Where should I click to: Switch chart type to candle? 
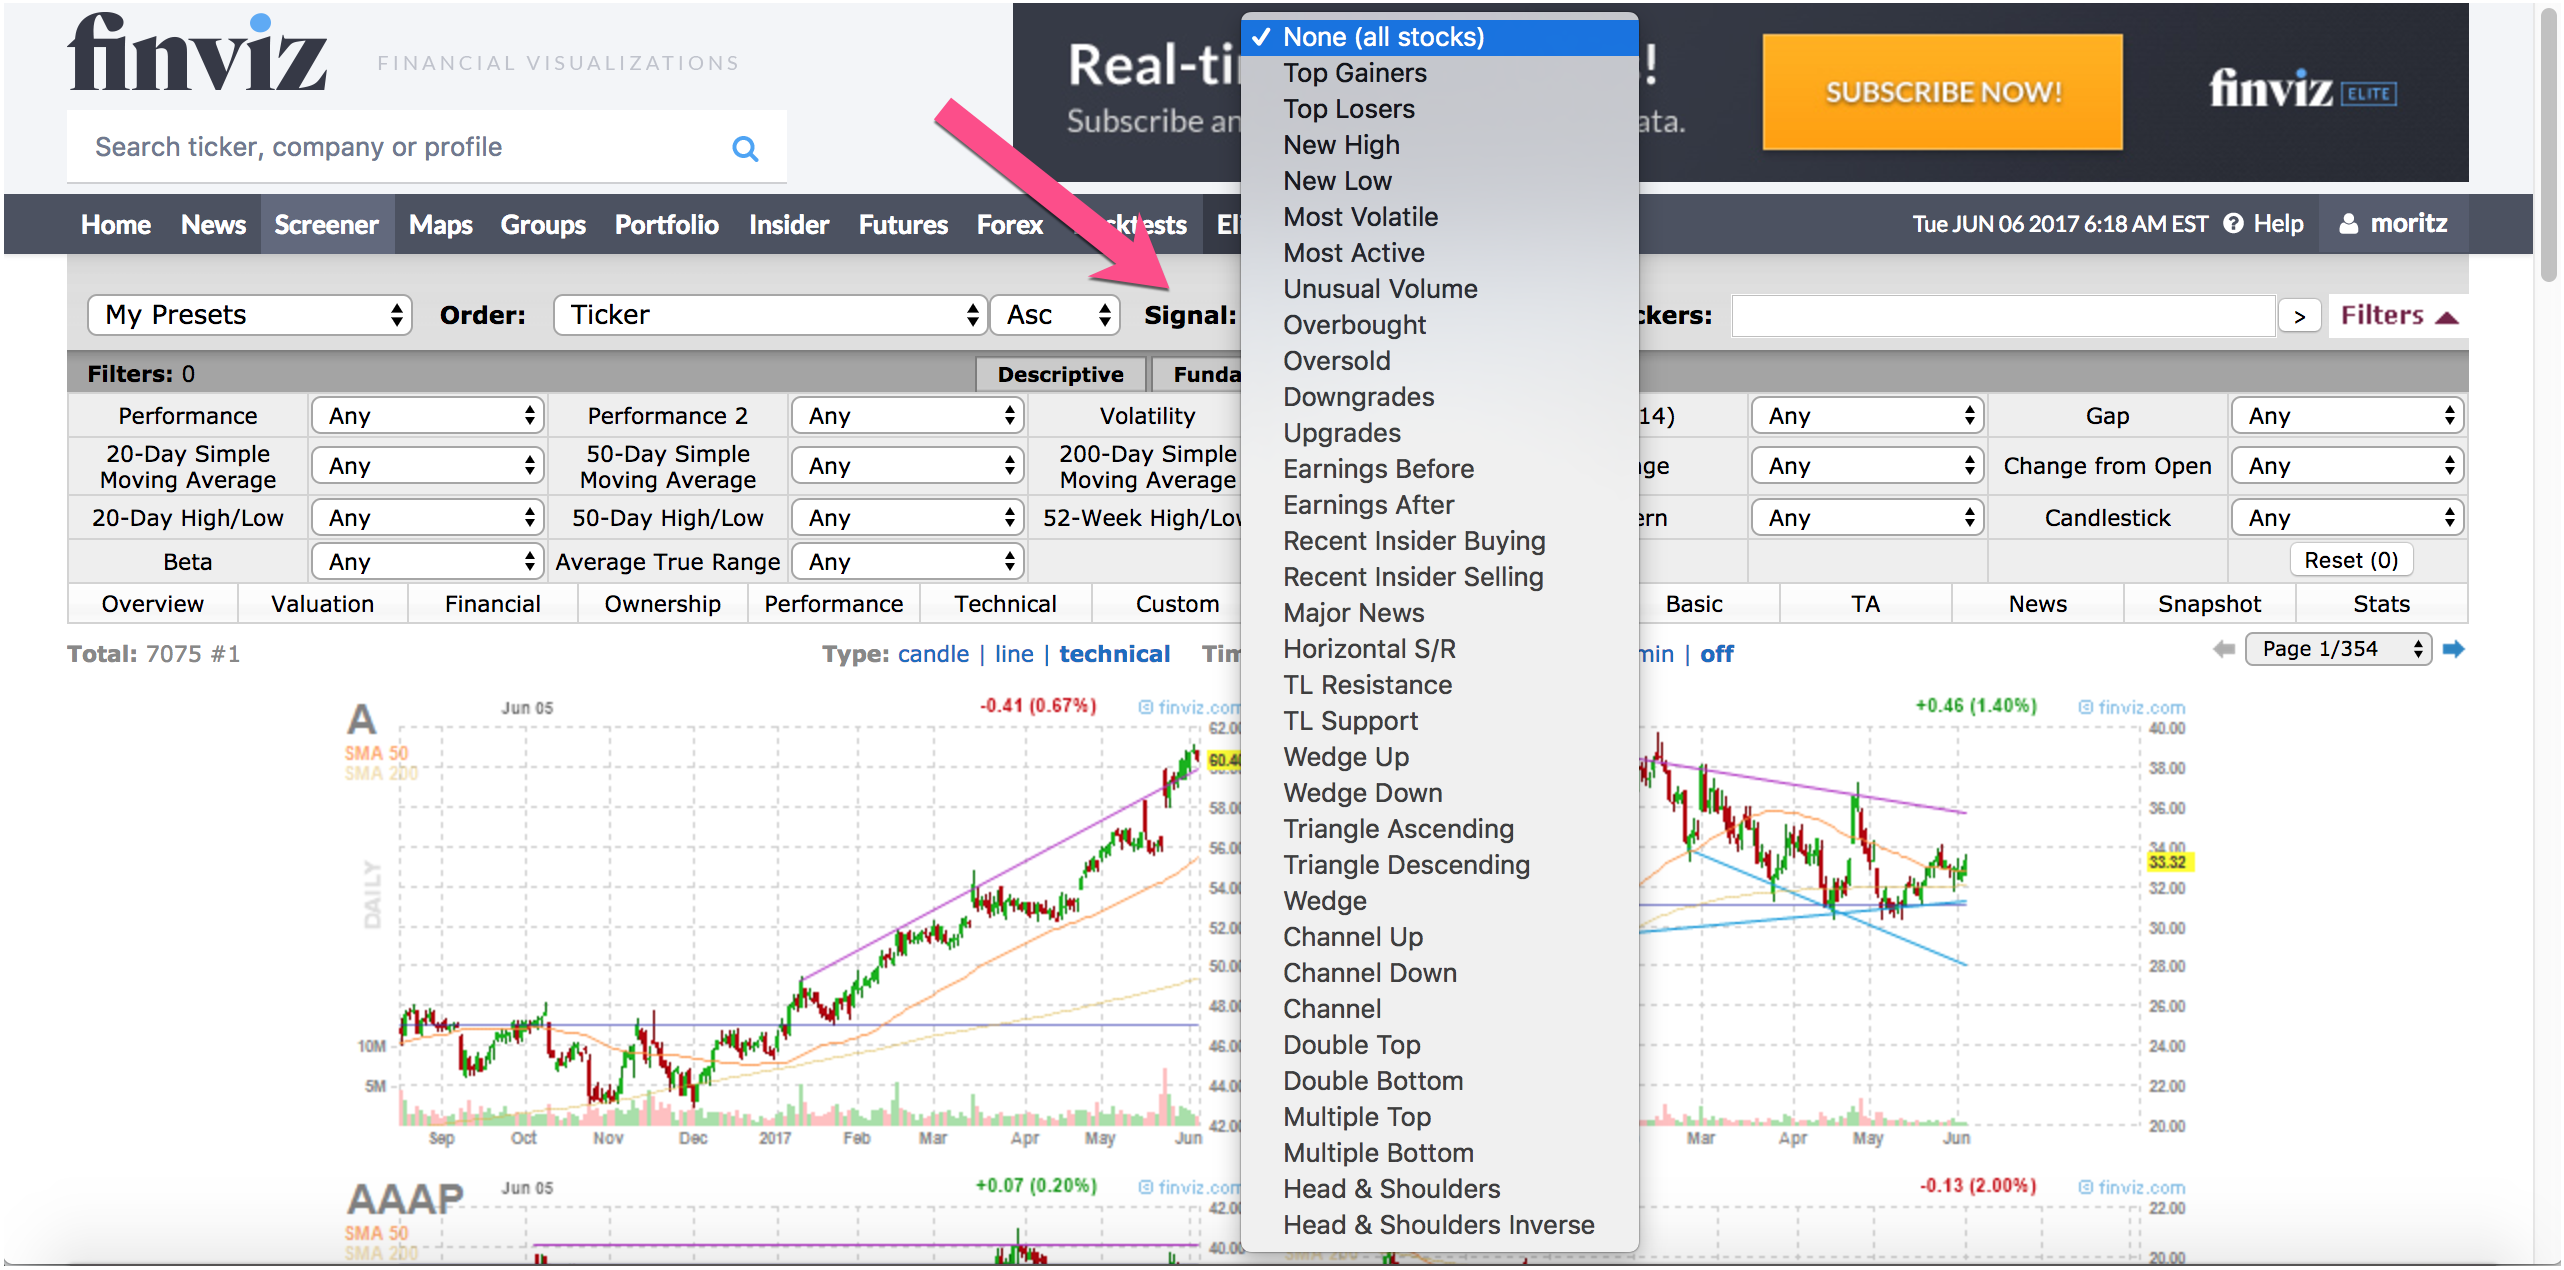pos(932,654)
